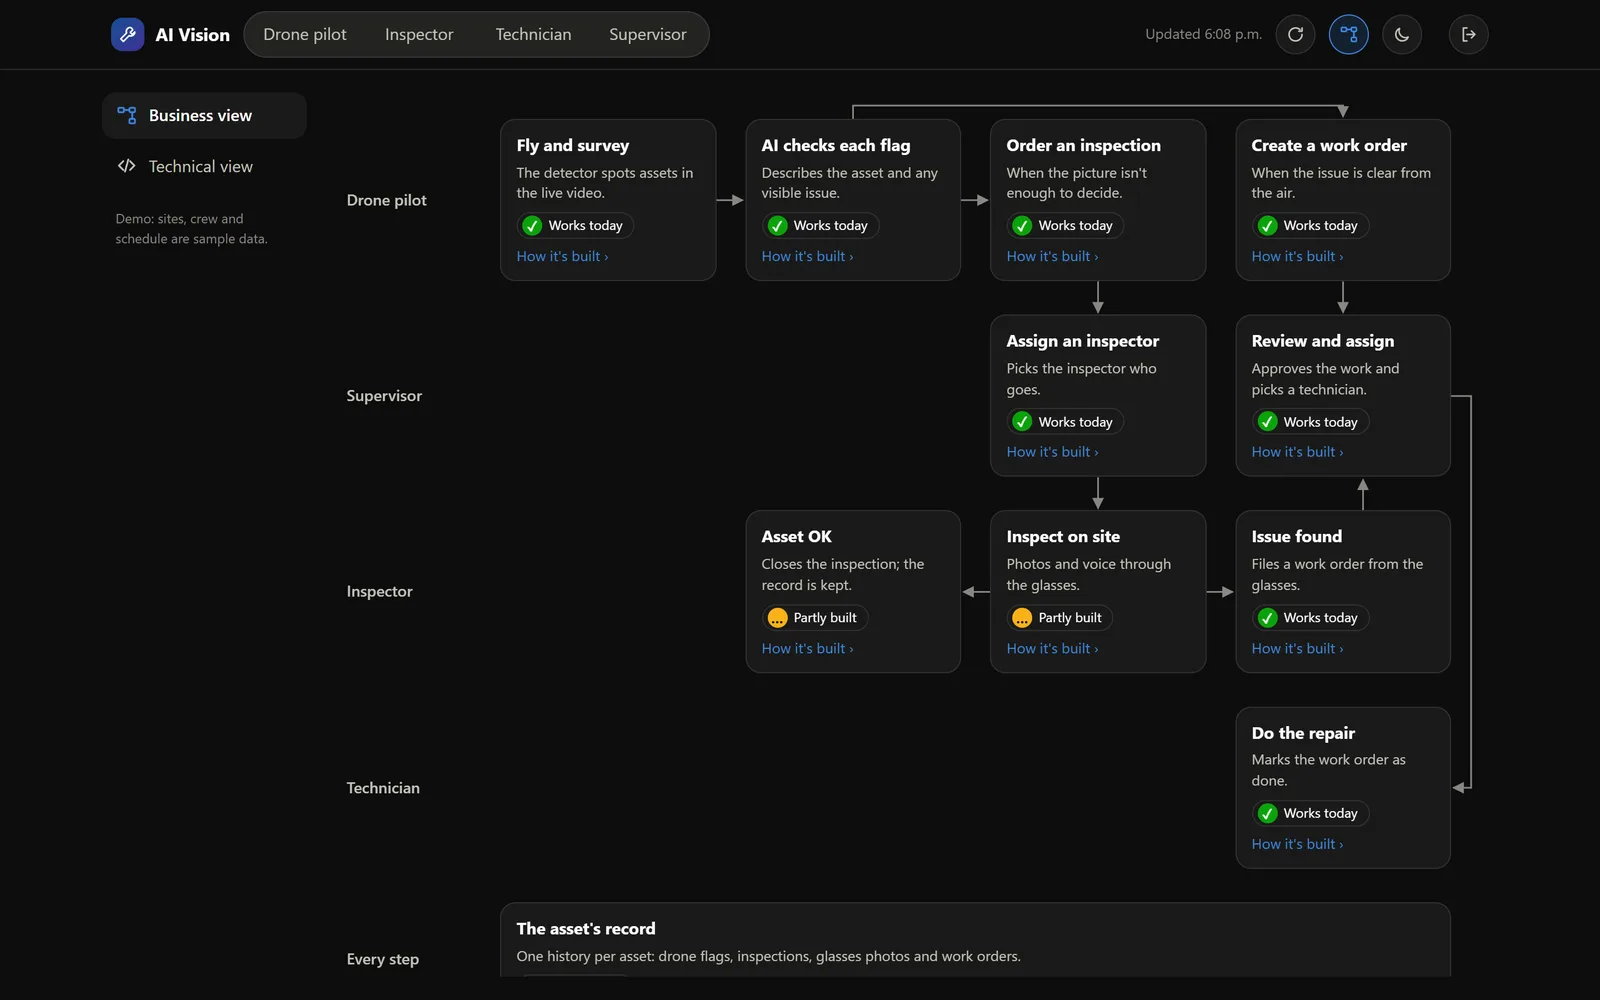
Task: Switch to the Inspector tab
Action: click(419, 34)
